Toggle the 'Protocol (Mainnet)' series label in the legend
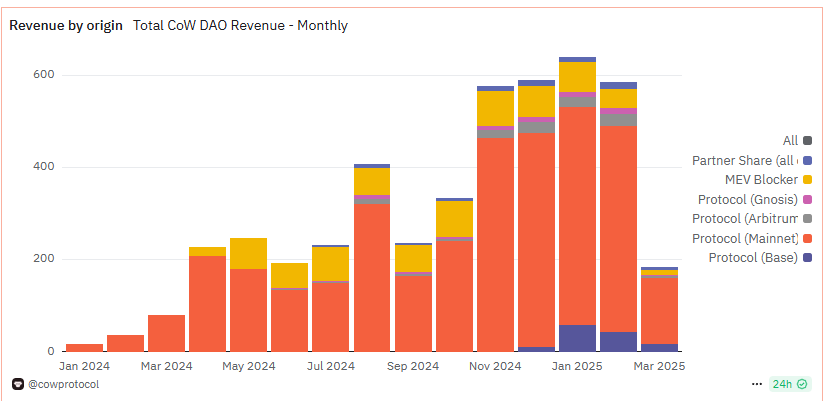Screen dimensions: 823x401 tap(744, 238)
